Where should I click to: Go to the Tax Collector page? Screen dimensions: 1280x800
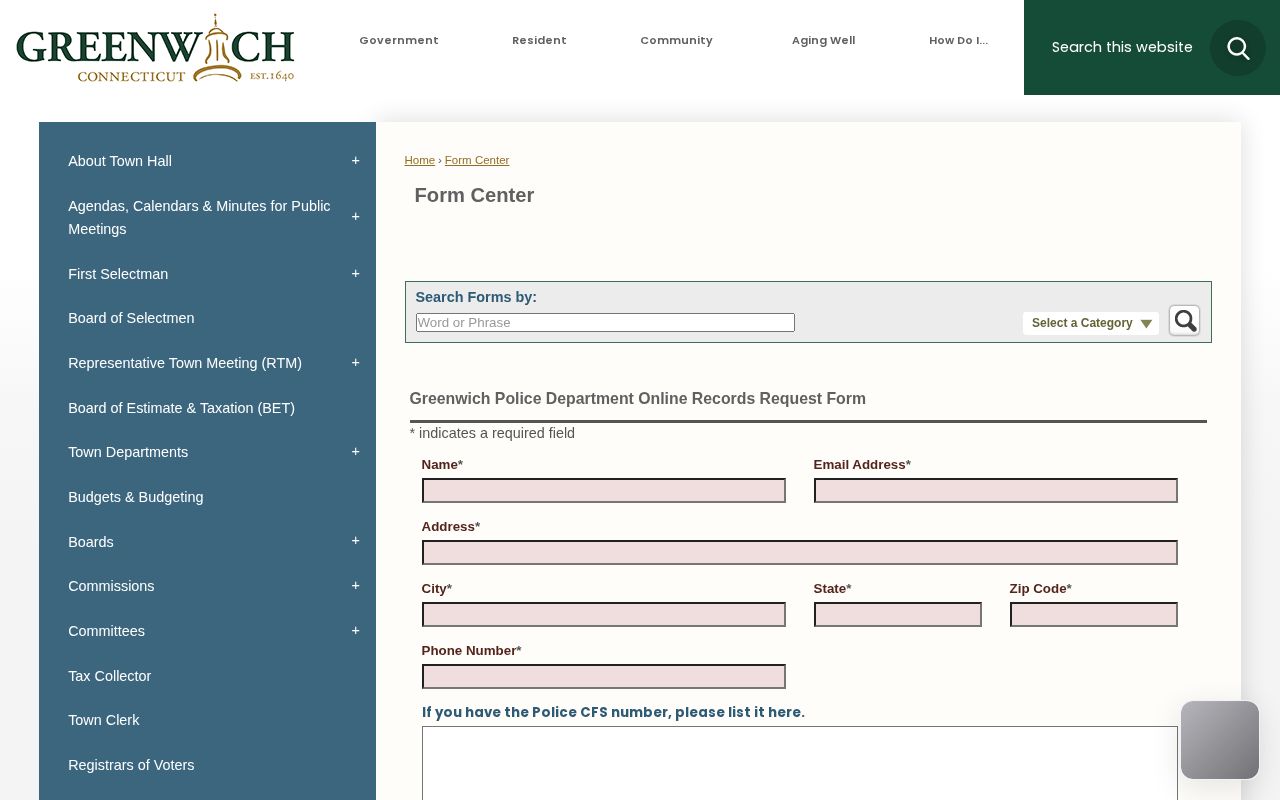coord(109,676)
